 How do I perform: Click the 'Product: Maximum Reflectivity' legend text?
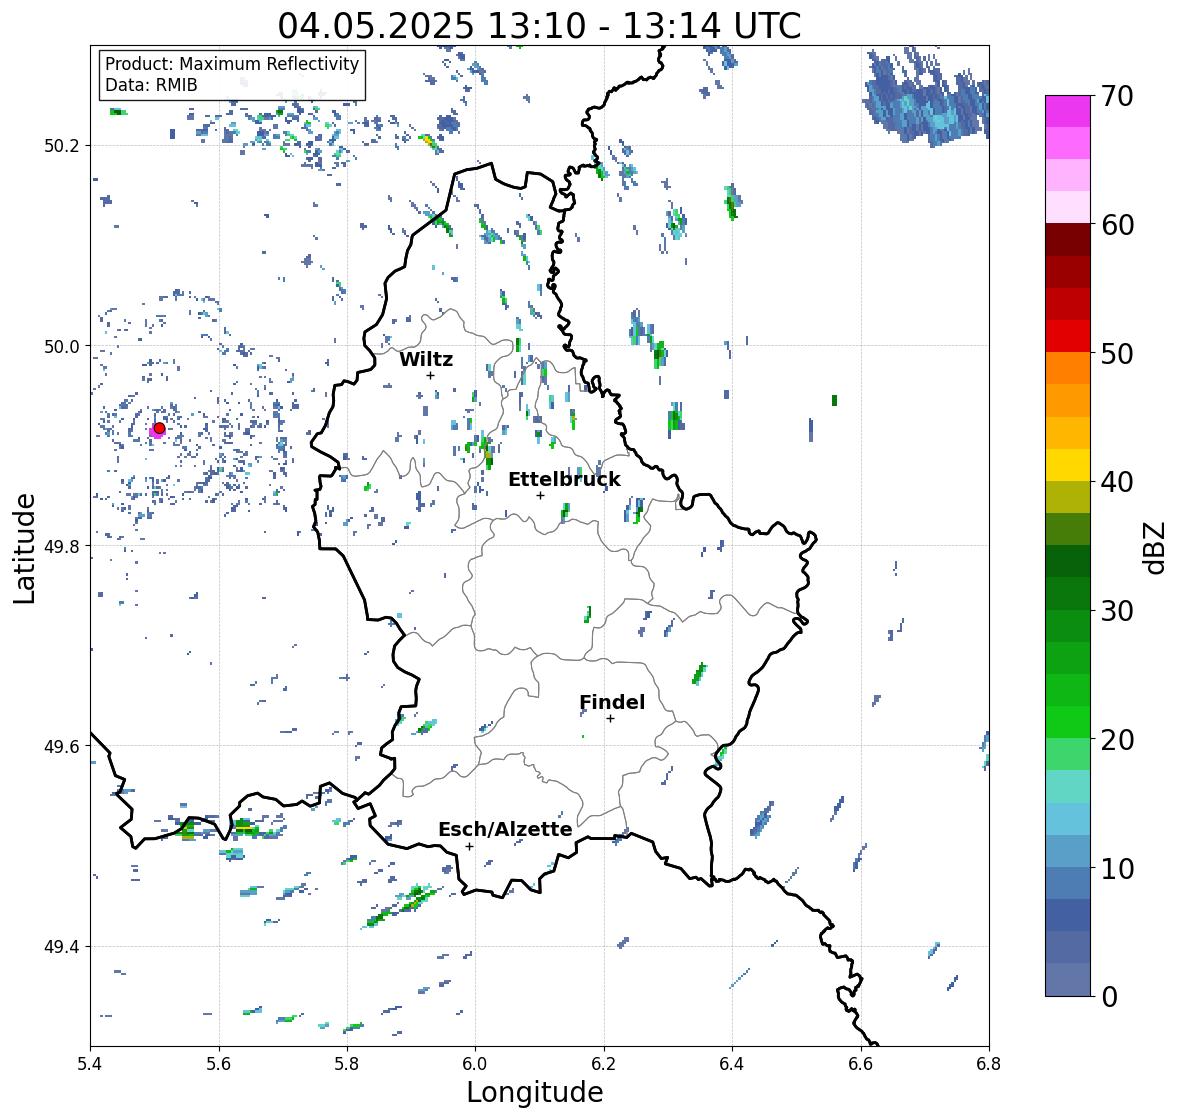[232, 64]
